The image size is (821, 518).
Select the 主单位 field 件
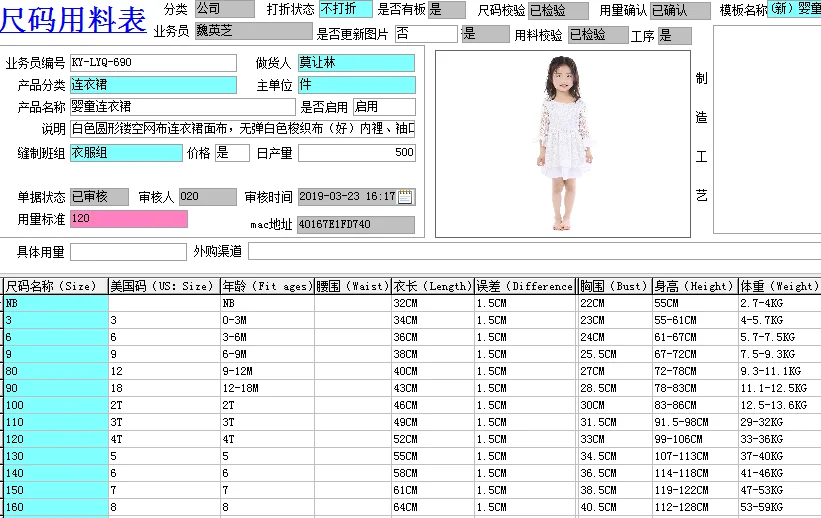tap(357, 85)
